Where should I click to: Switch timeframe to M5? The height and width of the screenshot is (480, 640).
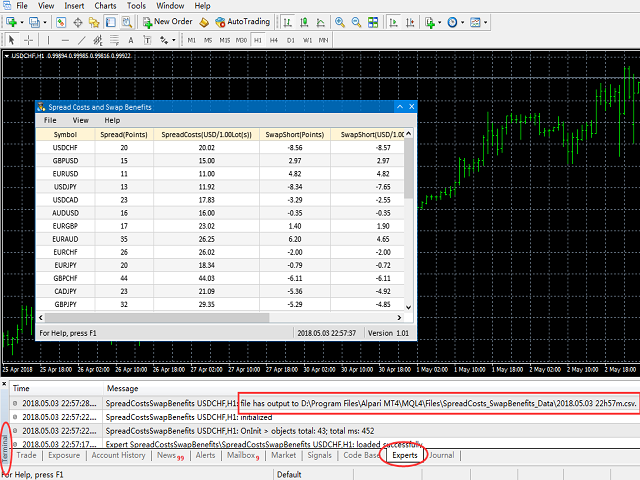point(208,40)
